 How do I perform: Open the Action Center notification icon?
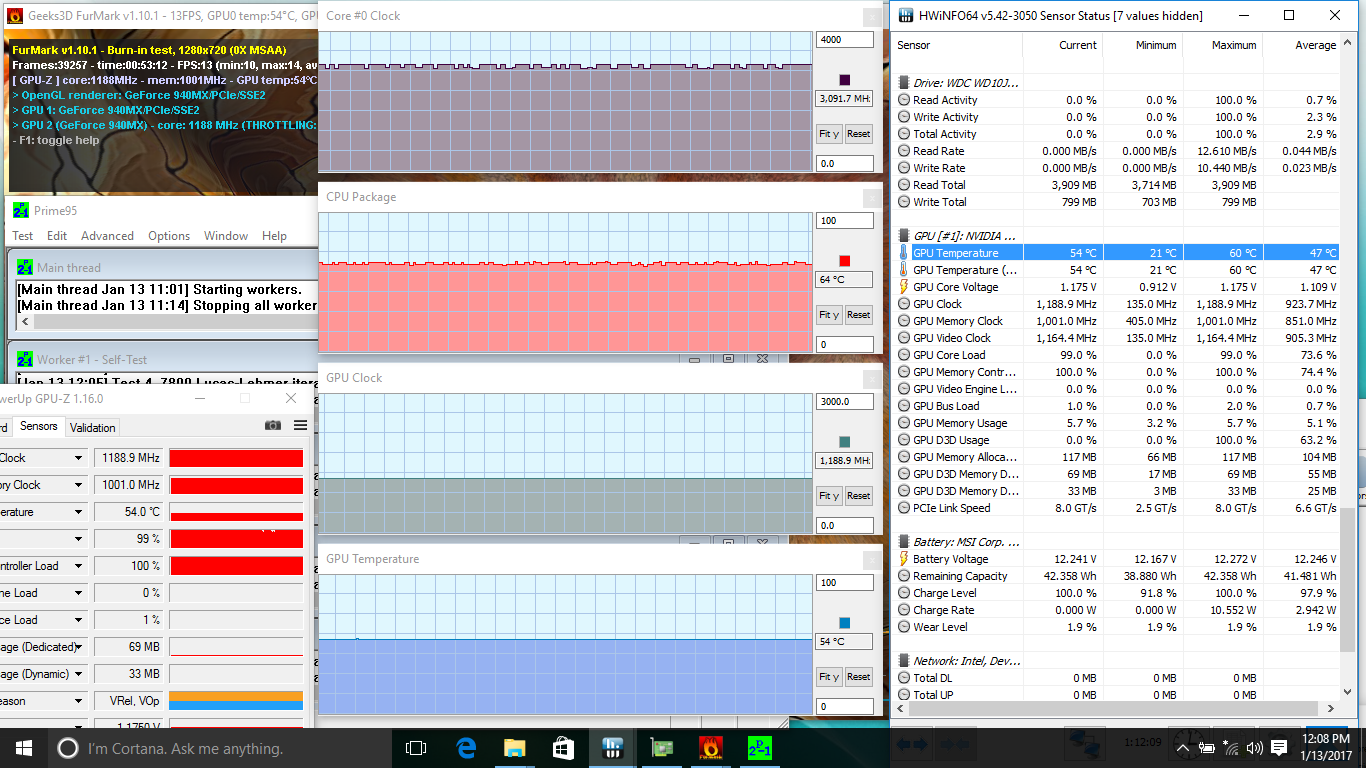[x=1279, y=748]
